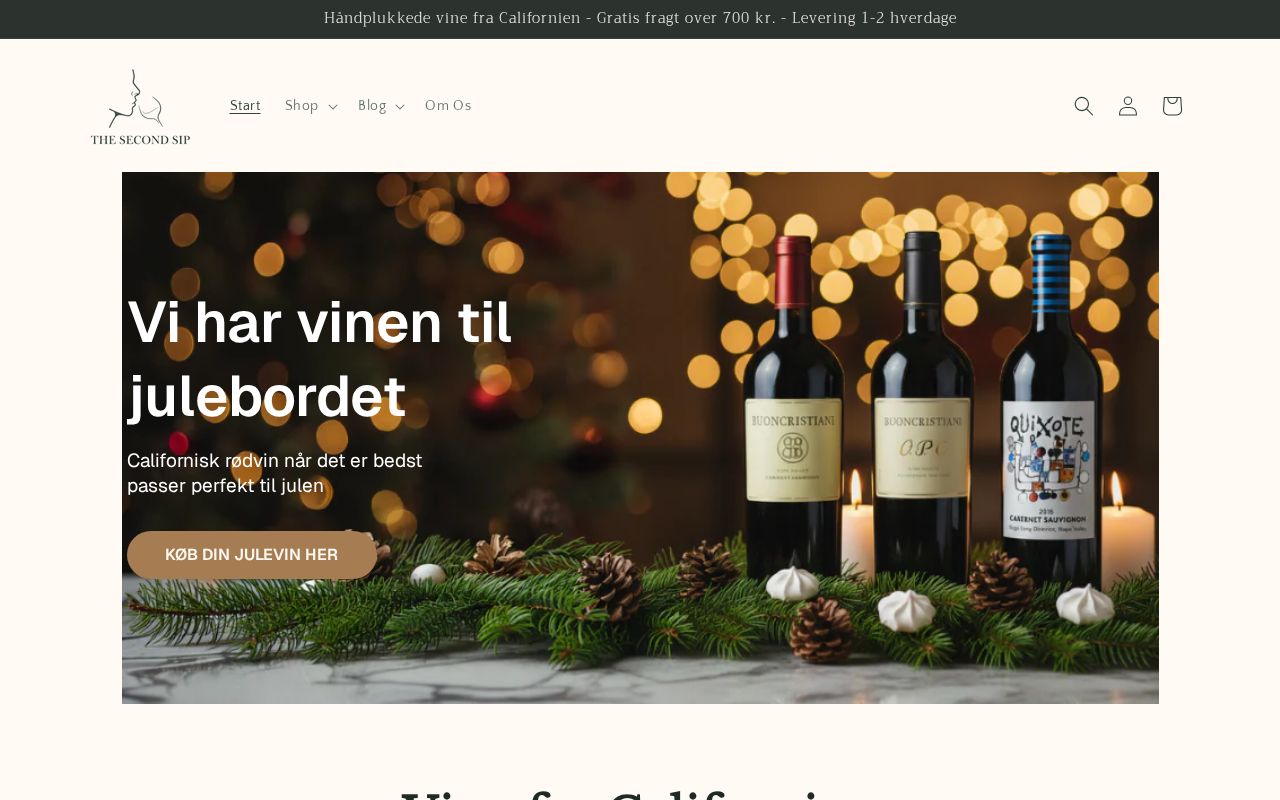Open the account login icon
This screenshot has width=1280, height=800.
pyautogui.click(x=1128, y=106)
